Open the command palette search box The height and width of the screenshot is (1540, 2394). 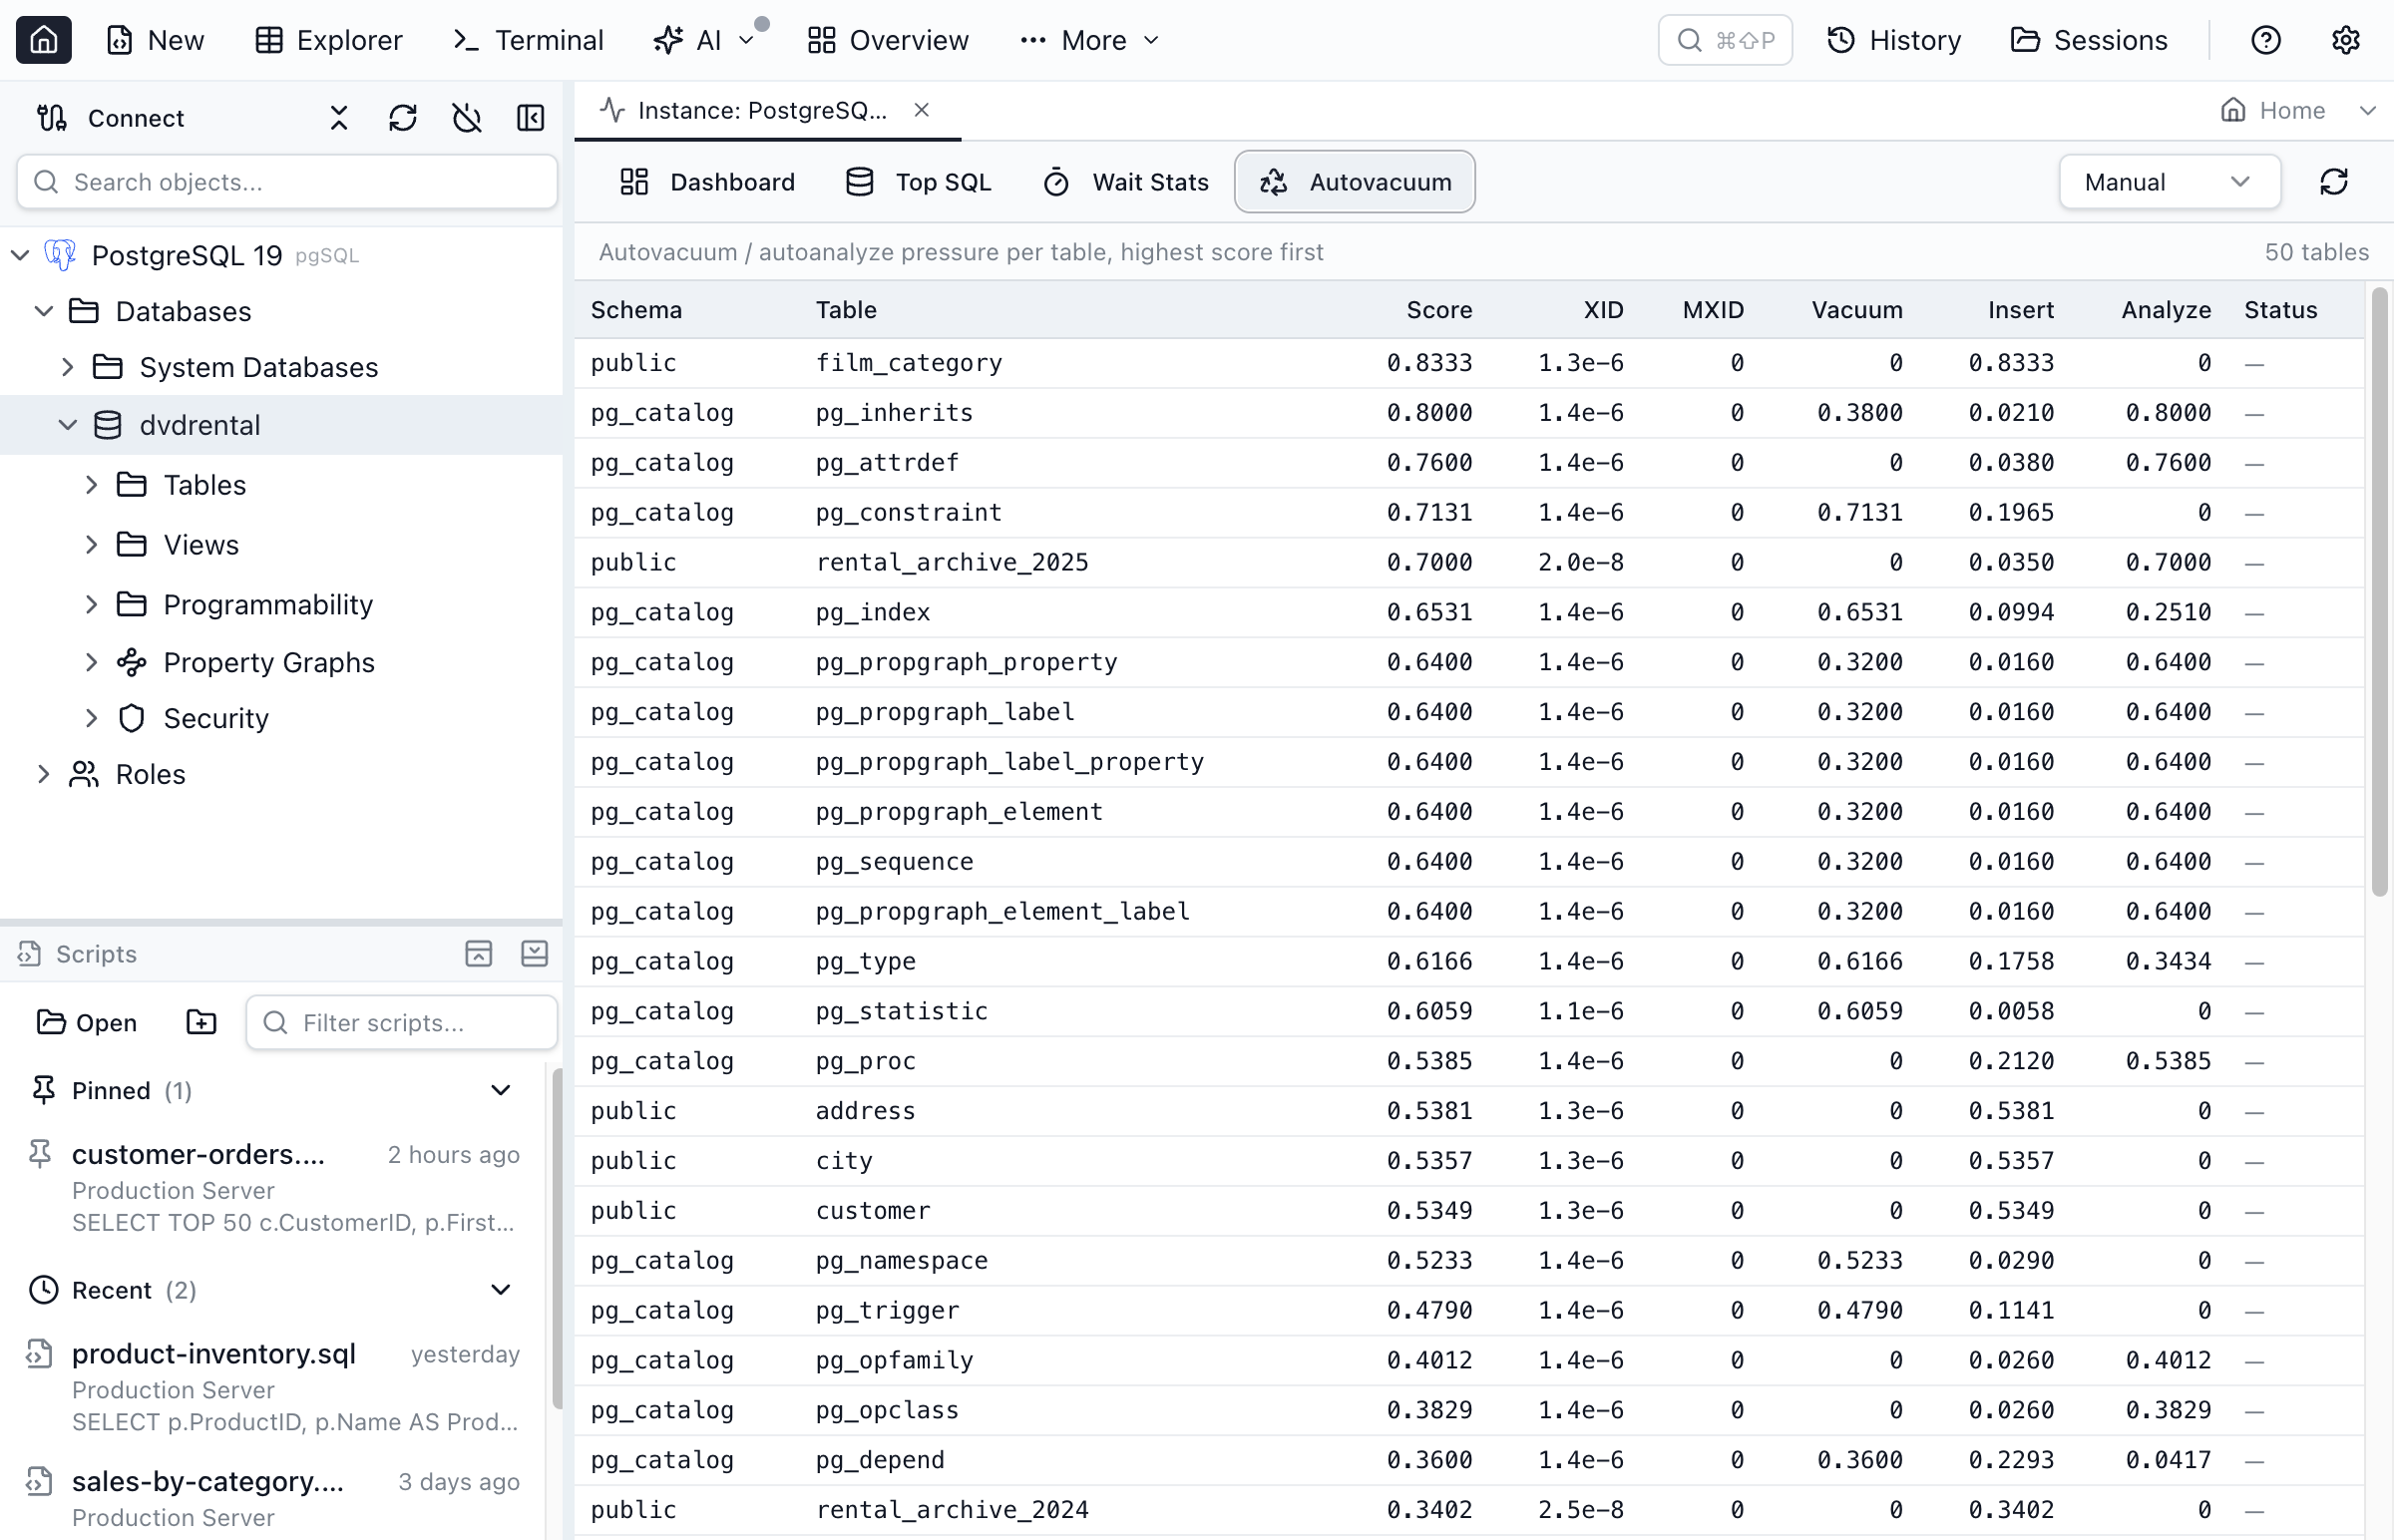pos(1724,40)
